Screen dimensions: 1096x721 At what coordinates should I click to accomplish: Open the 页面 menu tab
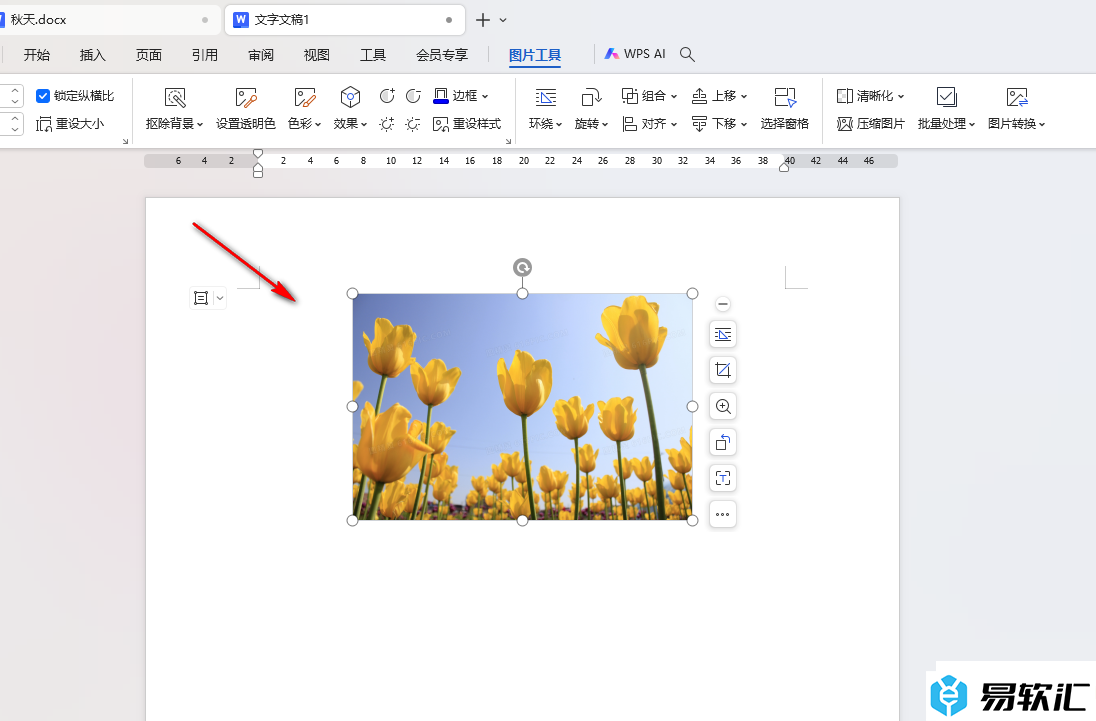pos(148,54)
